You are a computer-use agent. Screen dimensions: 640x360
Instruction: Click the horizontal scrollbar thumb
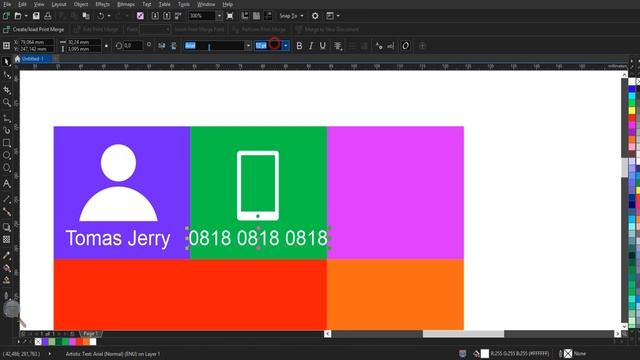click(x=463, y=334)
